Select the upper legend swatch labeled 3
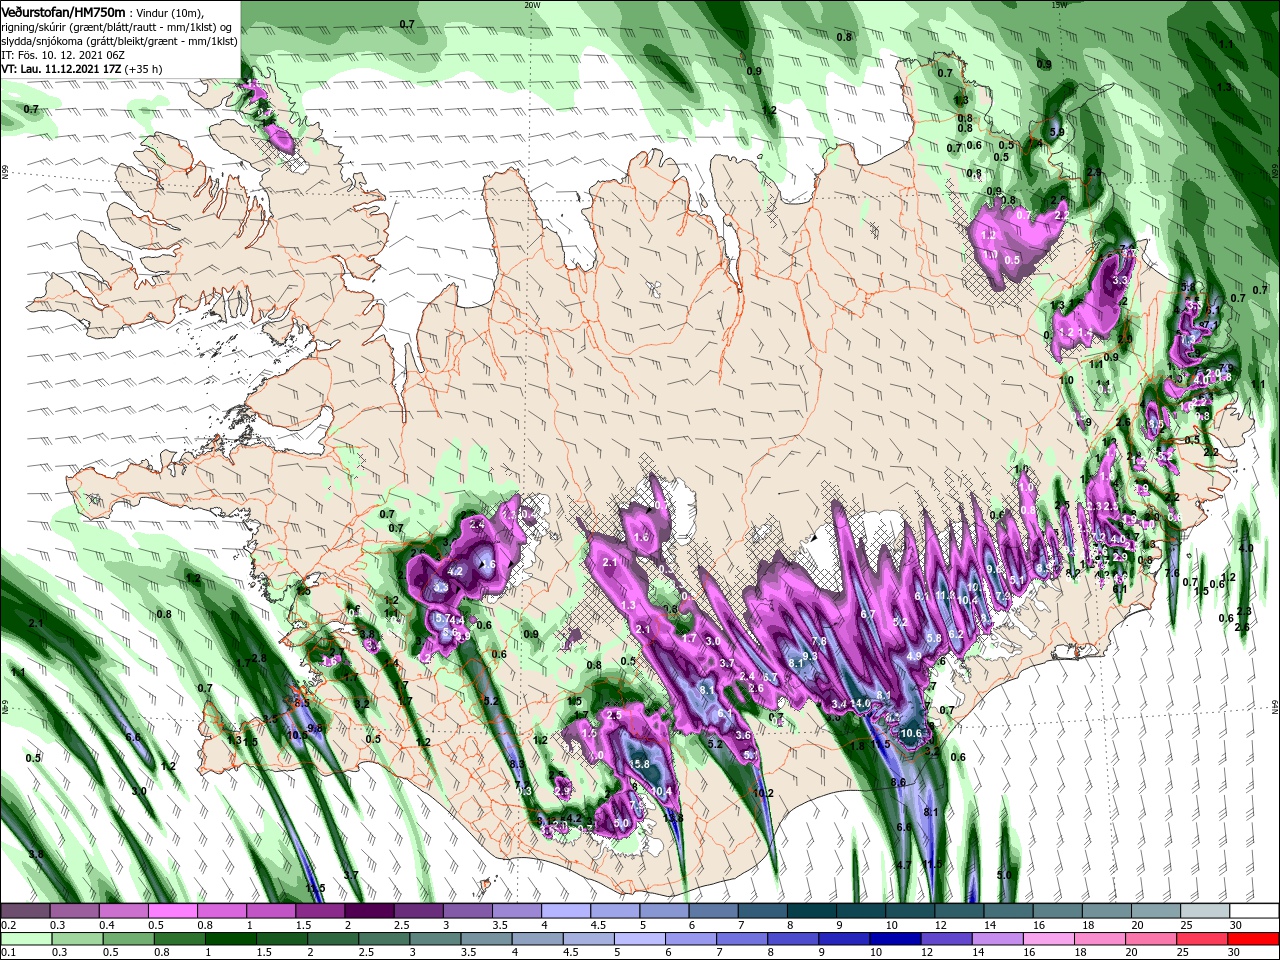Screen dimensions: 1280x960 (467, 910)
